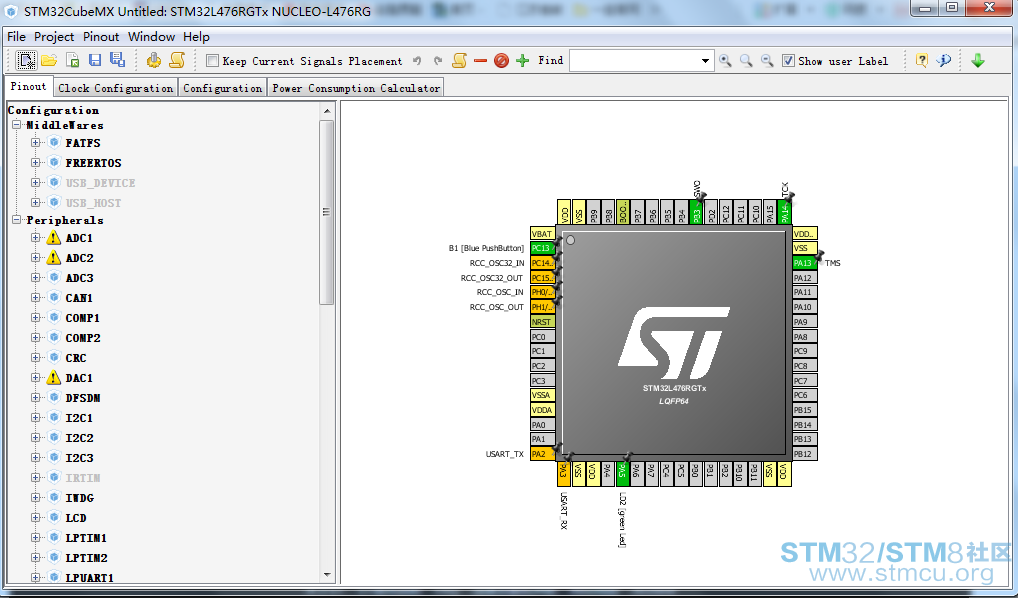Image resolution: width=1018 pixels, height=598 pixels.
Task: Click the New Project toolbar icon
Action: coord(25,60)
